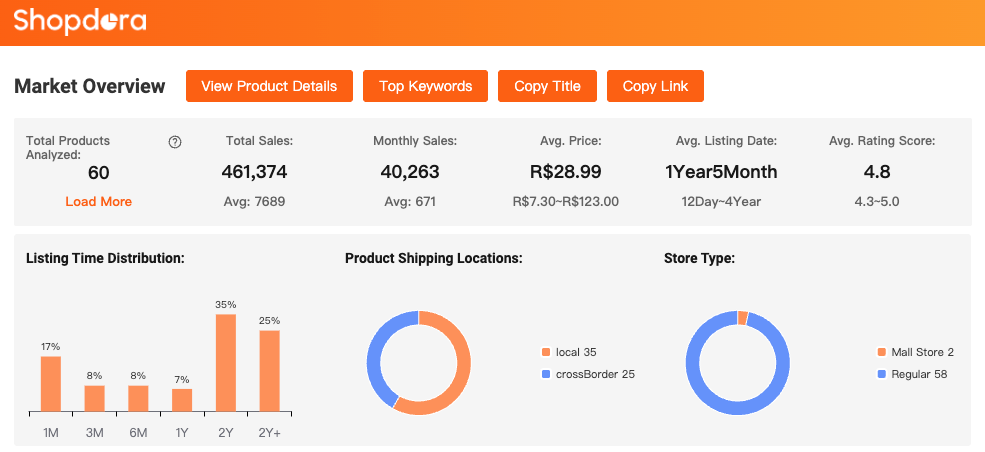
Task: Click the 2Y bar showing 35%
Action: 225,363
